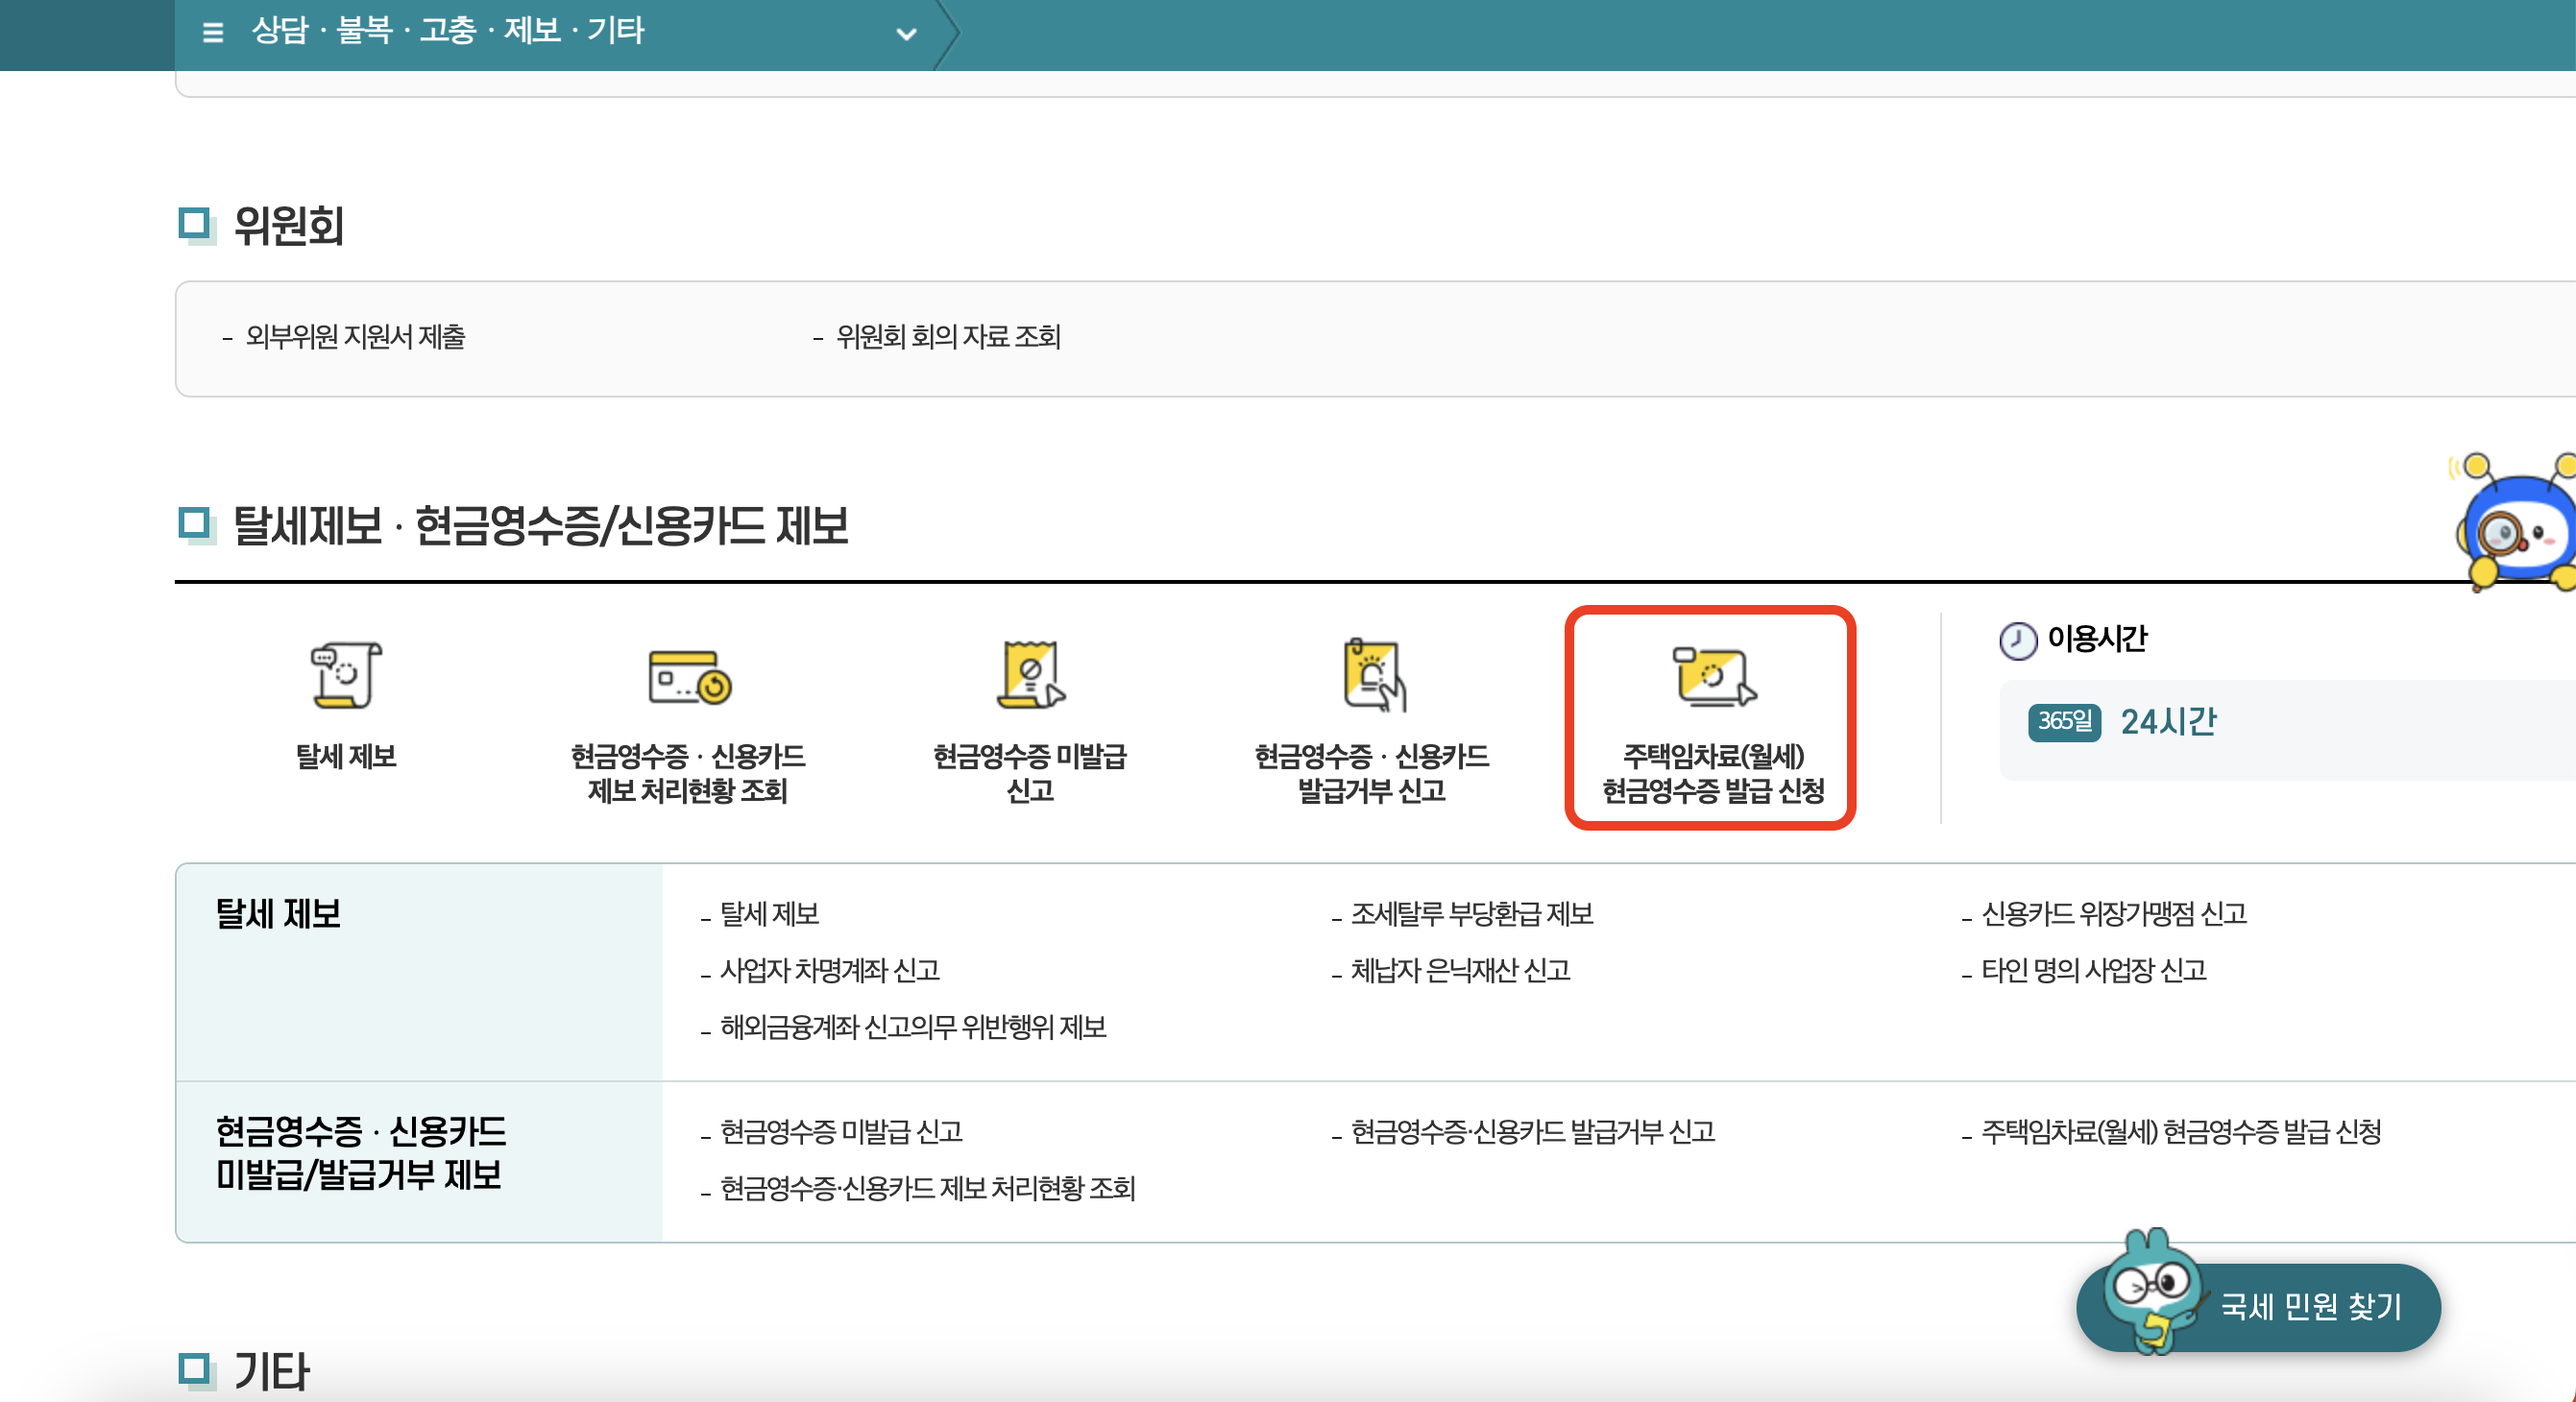Open the hamburger menu in the header
The height and width of the screenshot is (1402, 2576).
click(x=212, y=31)
